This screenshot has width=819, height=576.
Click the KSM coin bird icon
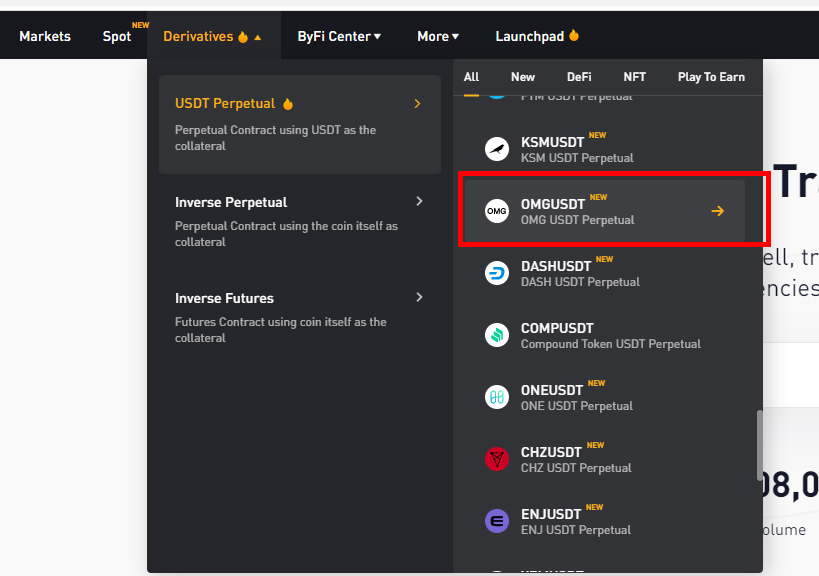(497, 149)
